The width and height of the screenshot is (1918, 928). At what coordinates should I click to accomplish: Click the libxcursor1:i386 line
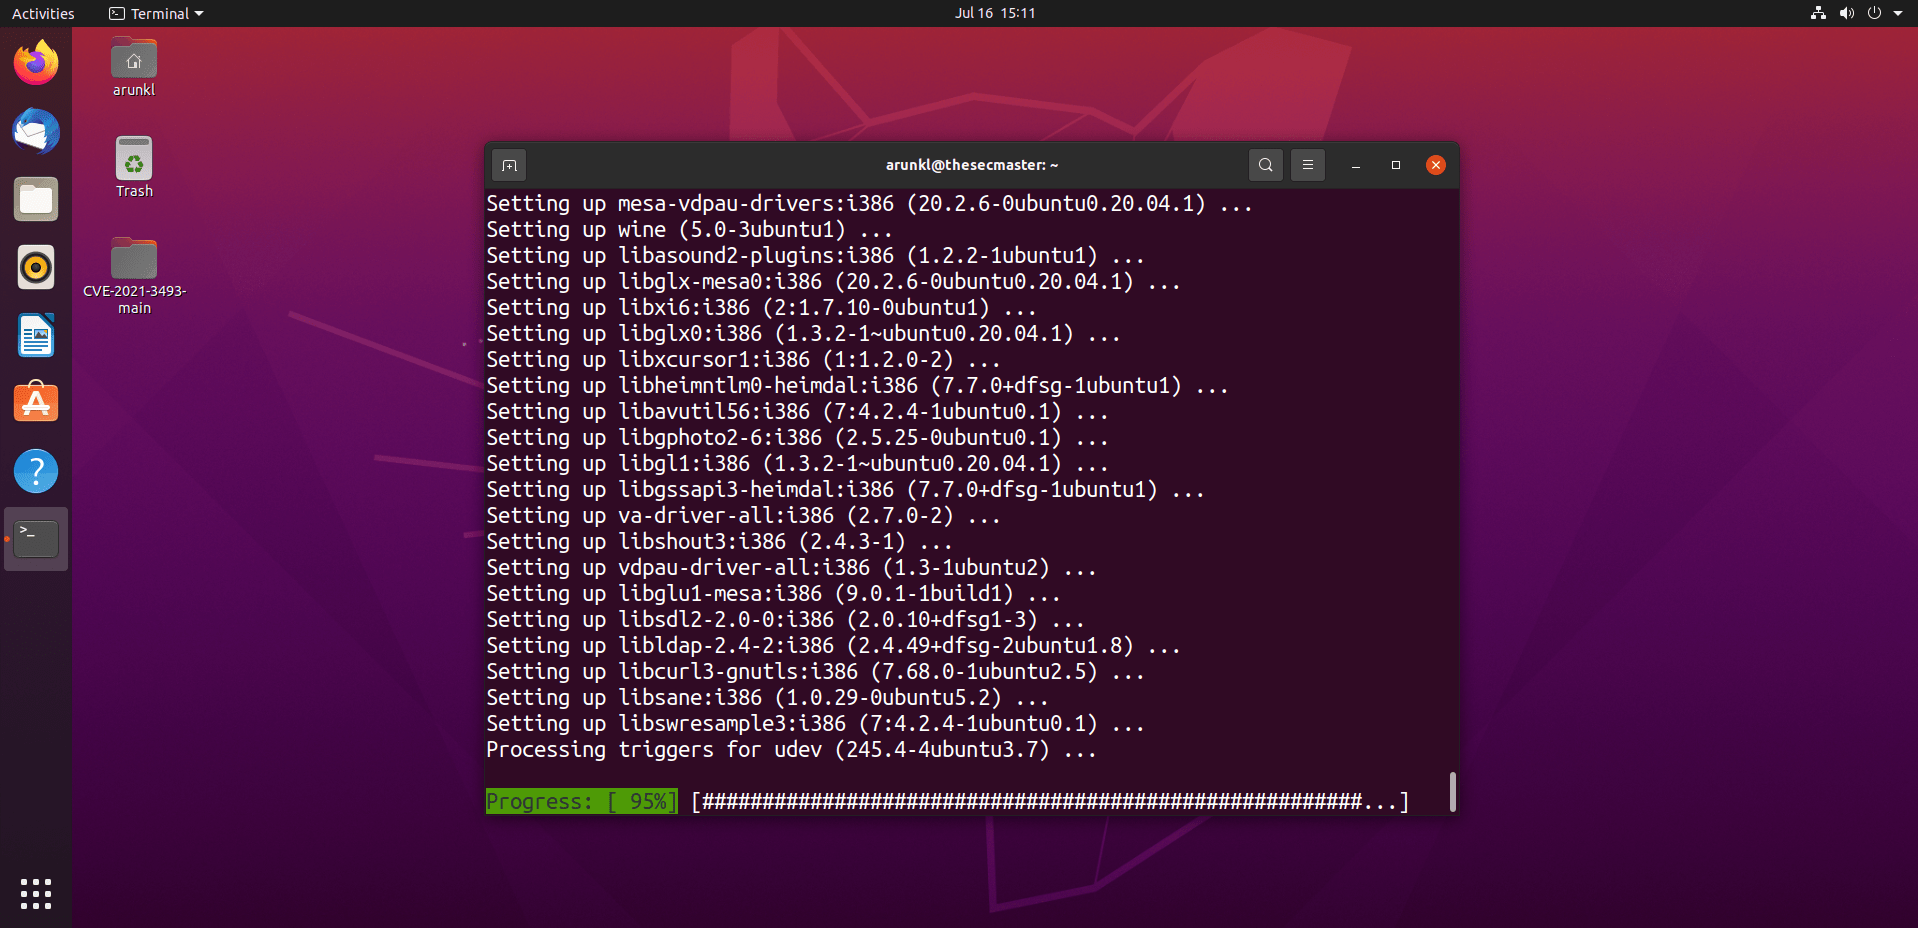tap(744, 359)
